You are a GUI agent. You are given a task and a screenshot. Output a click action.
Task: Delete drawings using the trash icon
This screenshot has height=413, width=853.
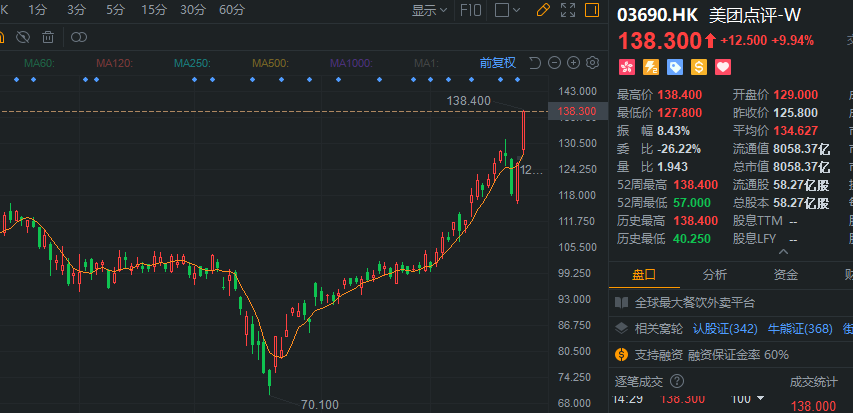pos(48,37)
